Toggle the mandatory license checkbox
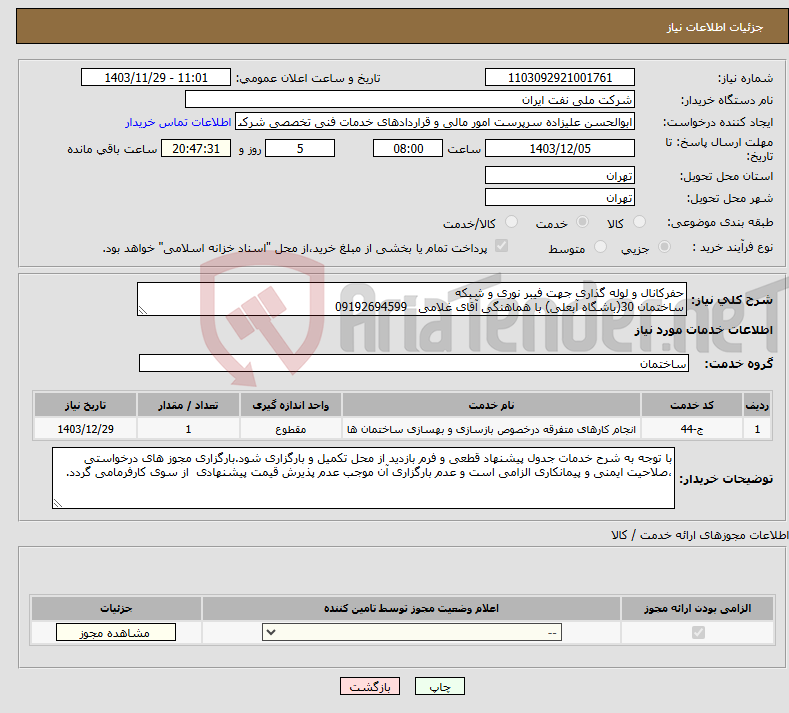Image resolution: width=789 pixels, height=713 pixels. (x=698, y=632)
